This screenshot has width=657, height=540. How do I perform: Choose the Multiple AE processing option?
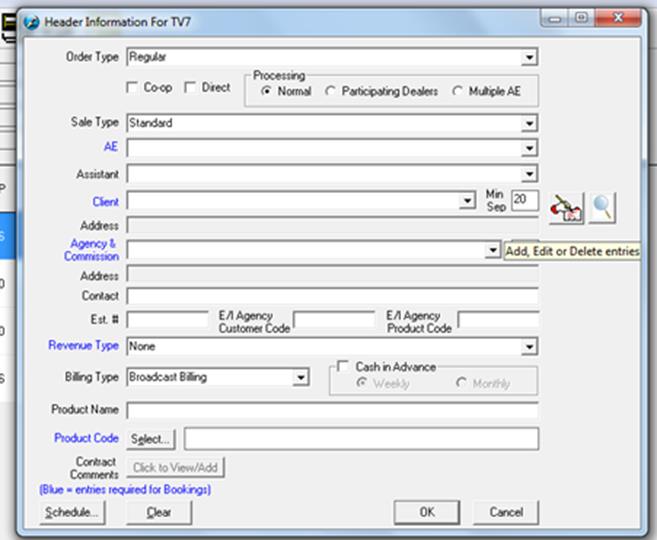coord(459,91)
